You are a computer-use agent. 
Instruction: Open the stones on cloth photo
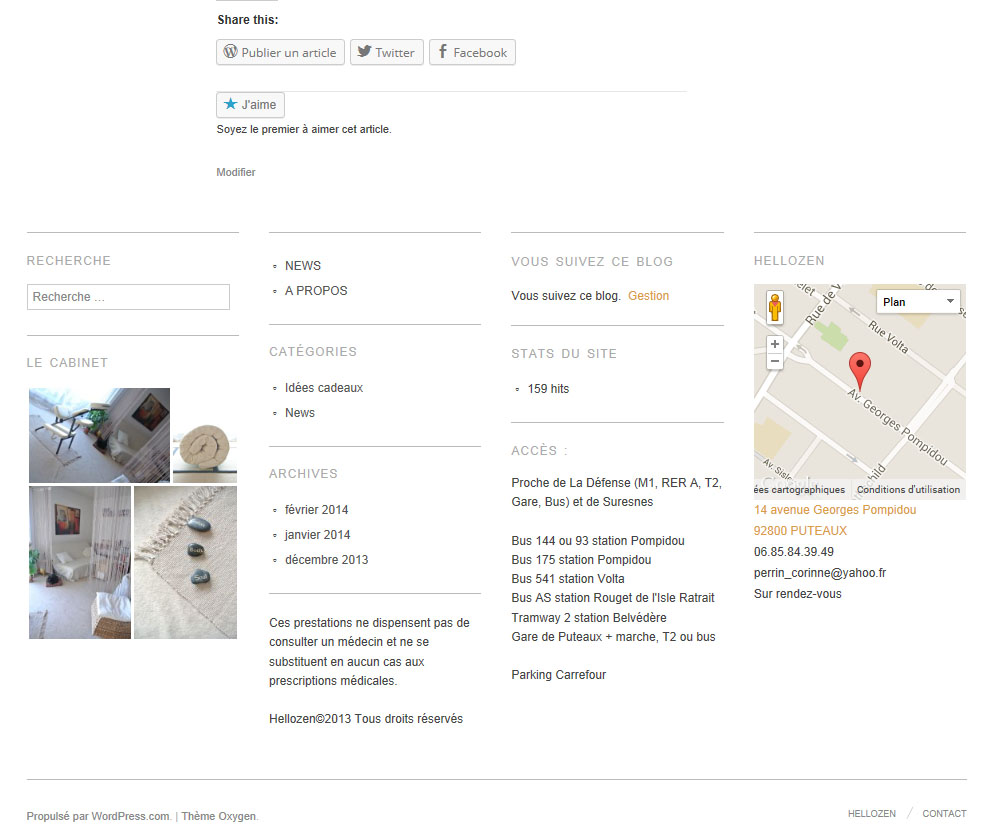tap(185, 562)
